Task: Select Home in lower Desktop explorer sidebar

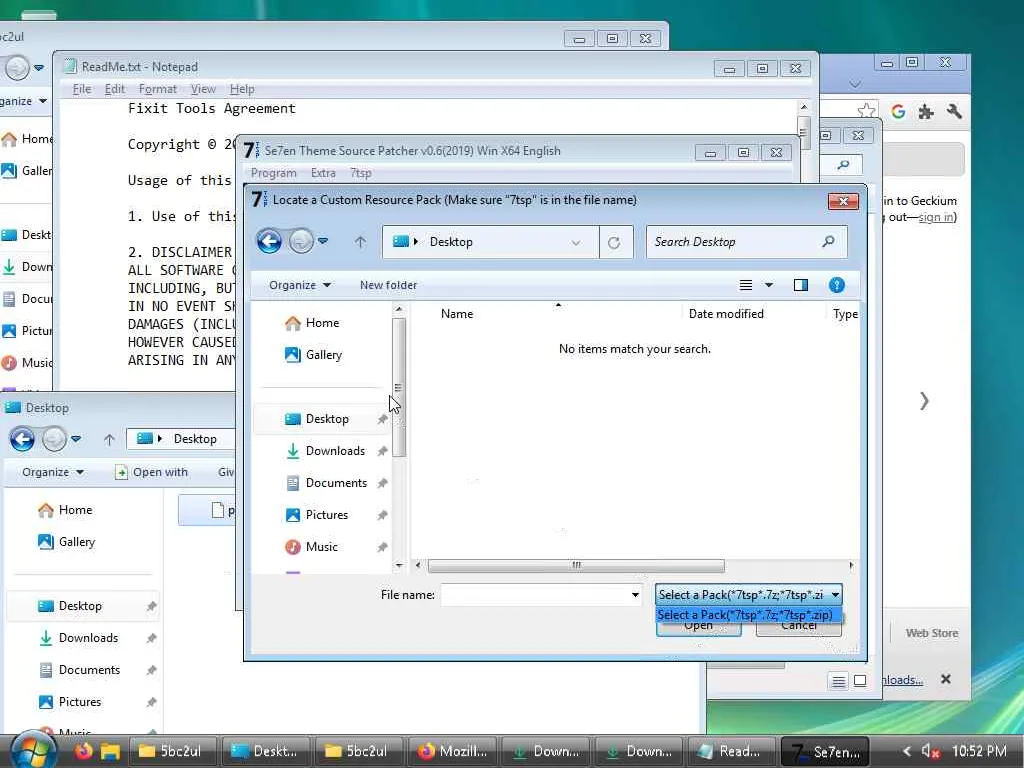Action: (x=65, y=510)
